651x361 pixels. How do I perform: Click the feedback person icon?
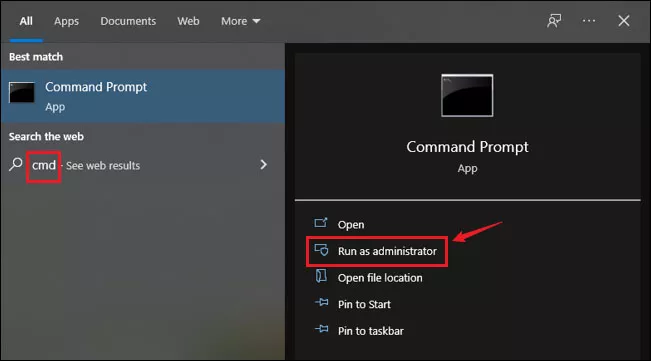[x=554, y=21]
